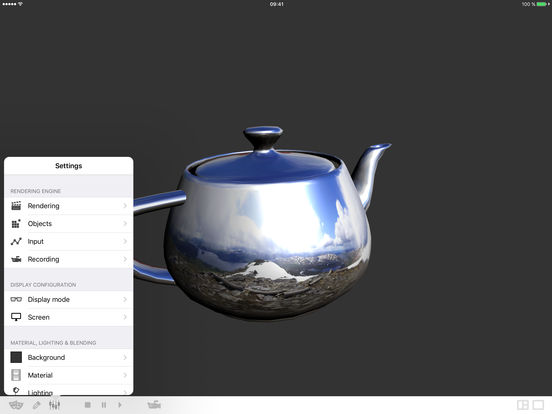
Task: Tap the light bulb icon beside Lighting
Action: pyautogui.click(x=16, y=390)
